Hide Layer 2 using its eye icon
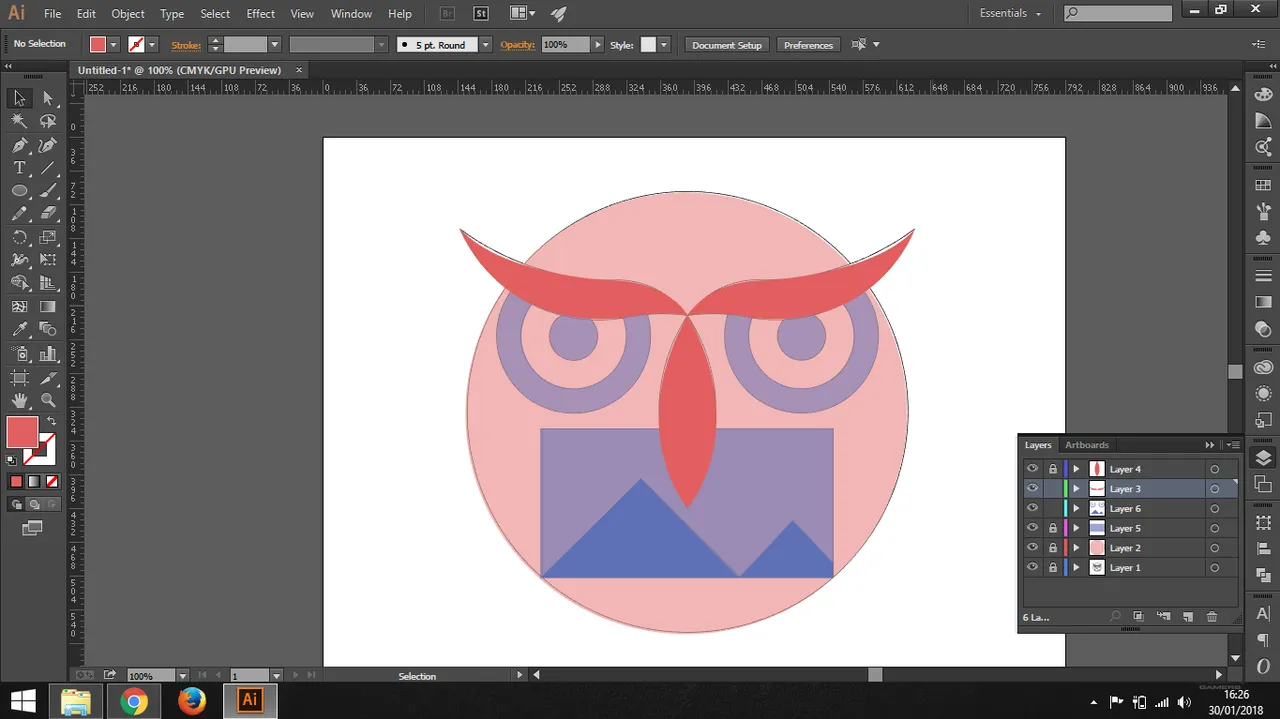The image size is (1280, 719). tap(1032, 548)
